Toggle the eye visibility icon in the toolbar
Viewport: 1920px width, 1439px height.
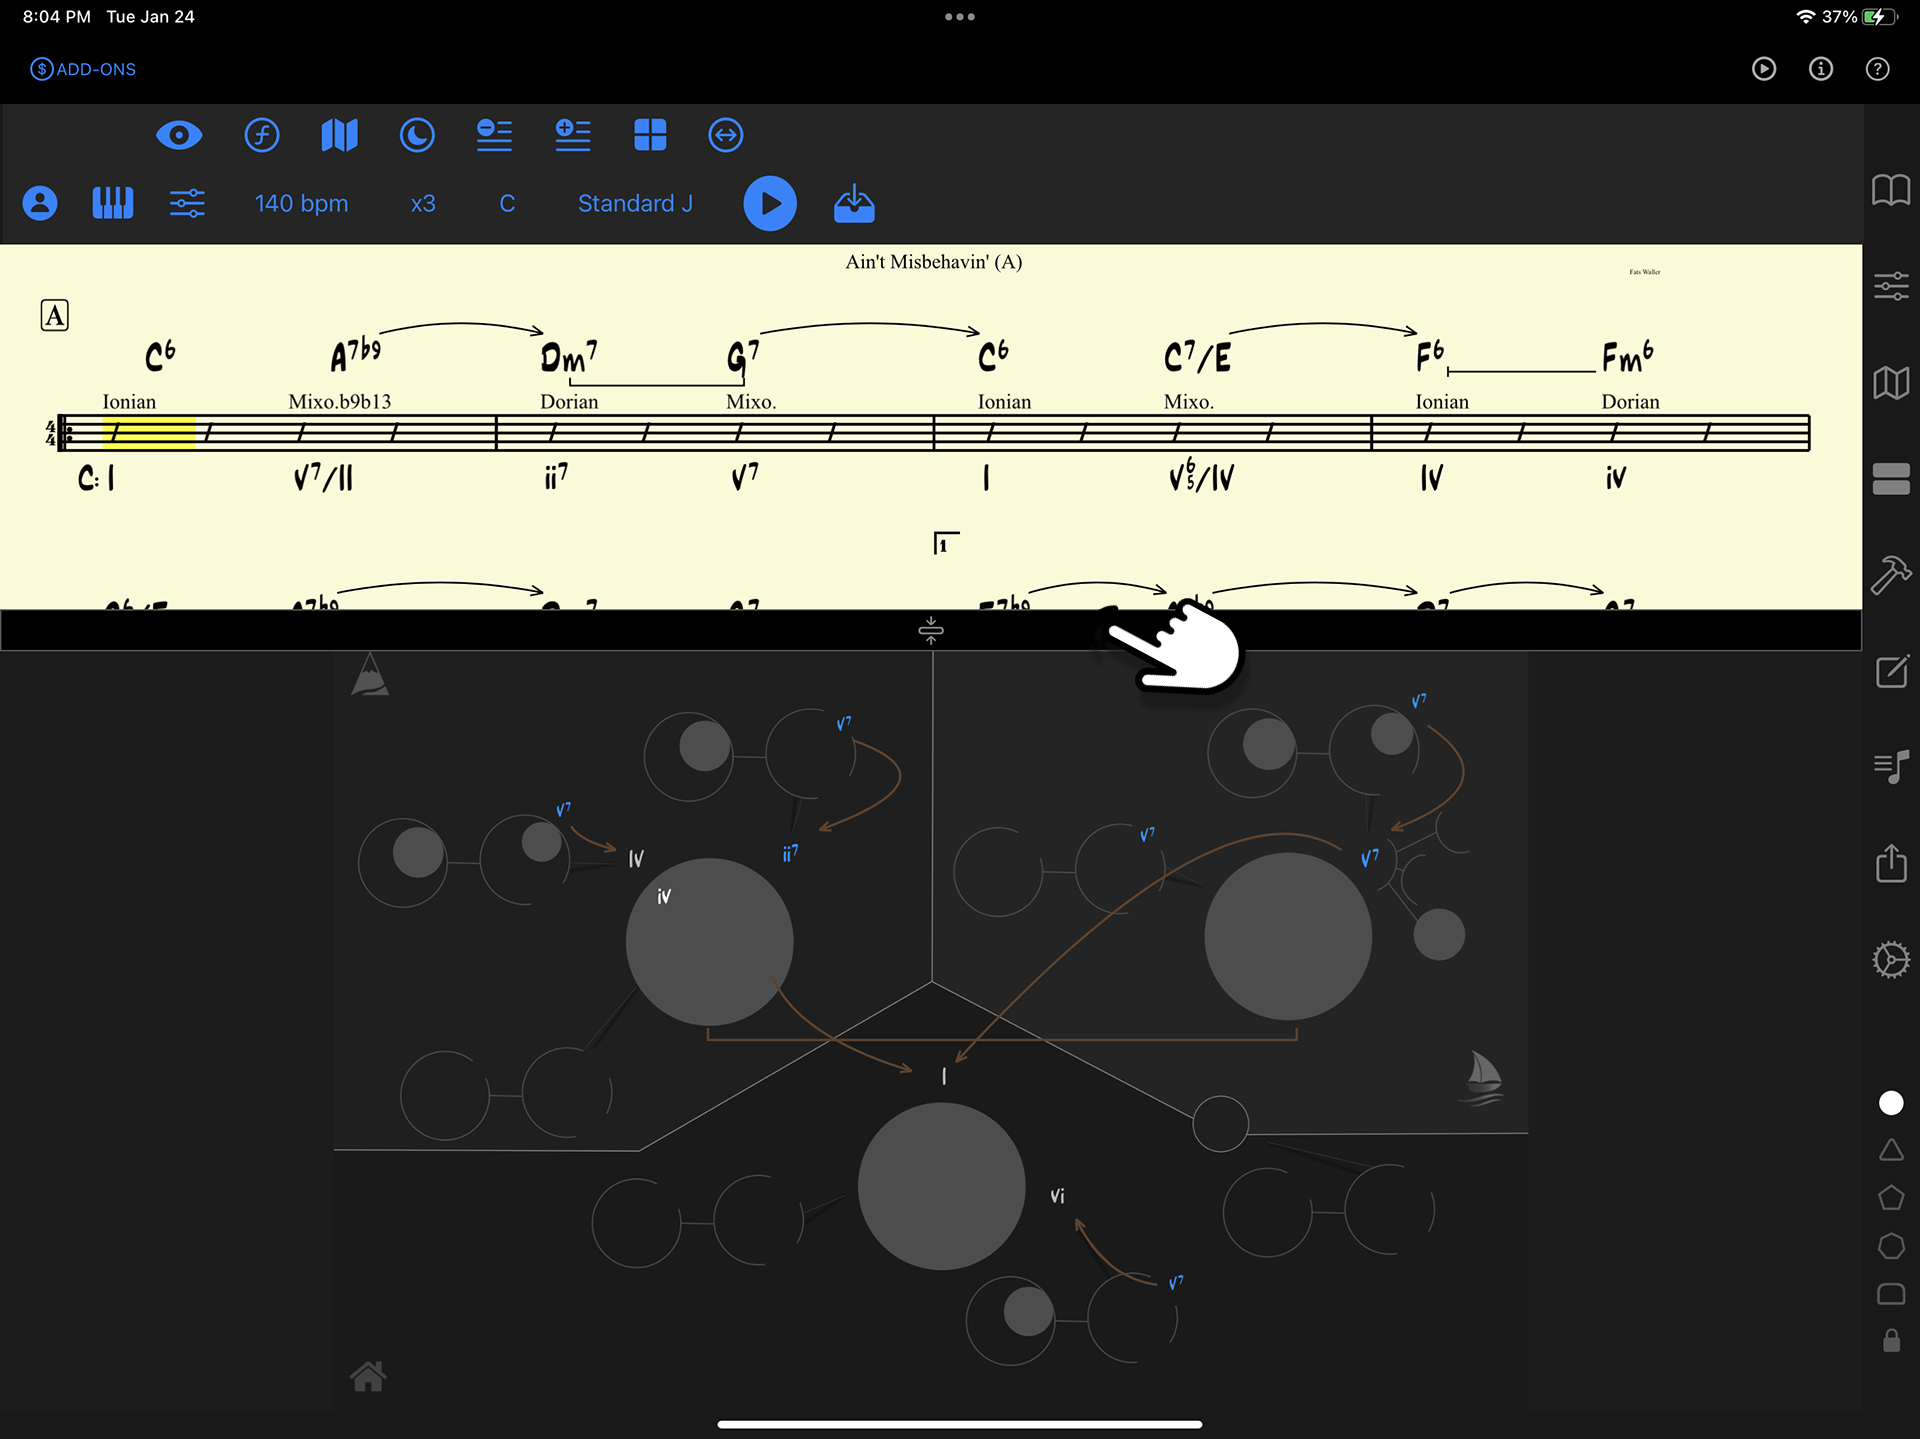(179, 135)
